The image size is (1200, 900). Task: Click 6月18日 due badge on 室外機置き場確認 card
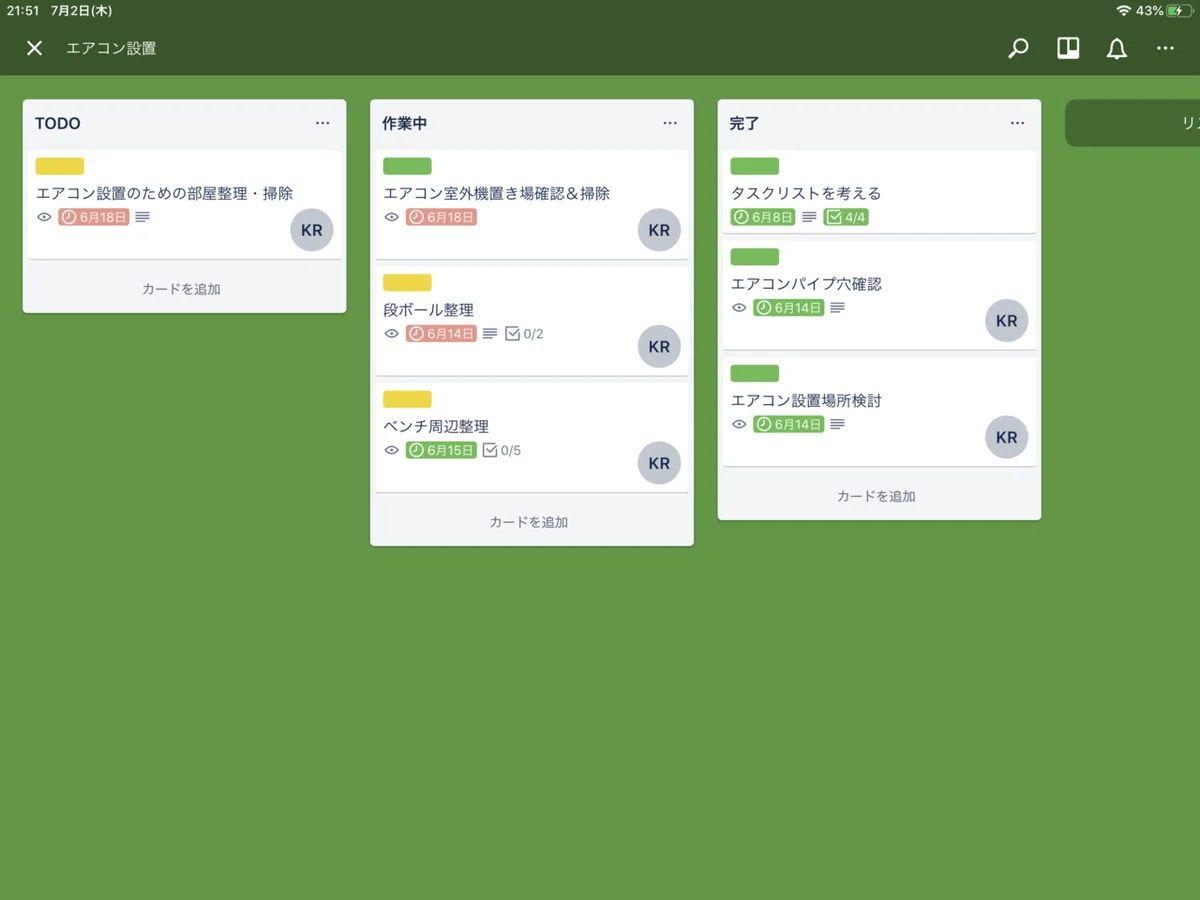click(x=441, y=217)
